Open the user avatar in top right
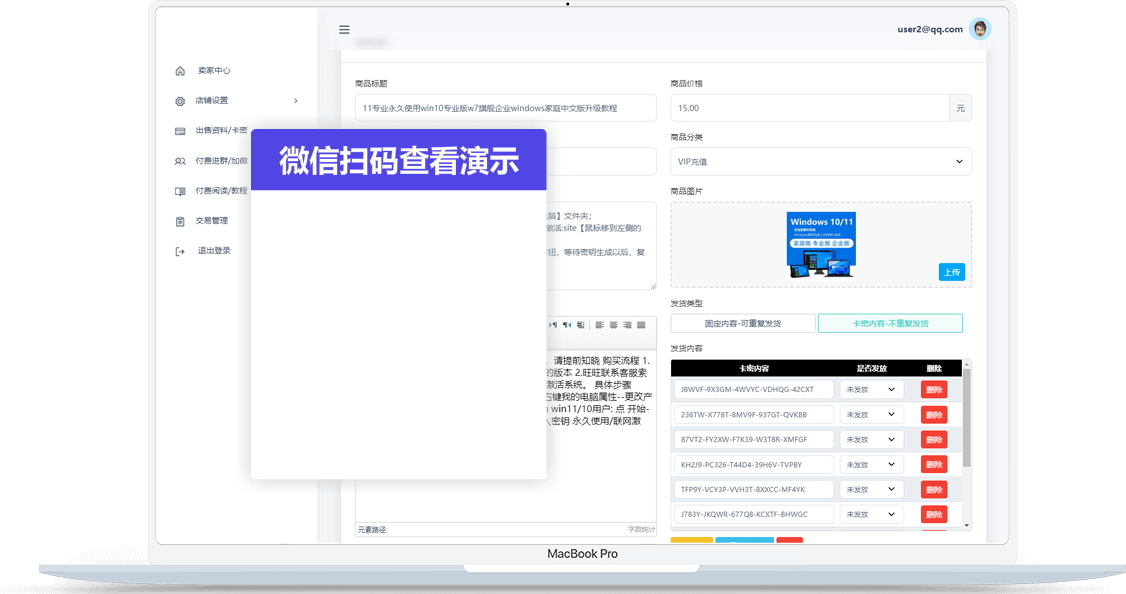 coord(981,30)
